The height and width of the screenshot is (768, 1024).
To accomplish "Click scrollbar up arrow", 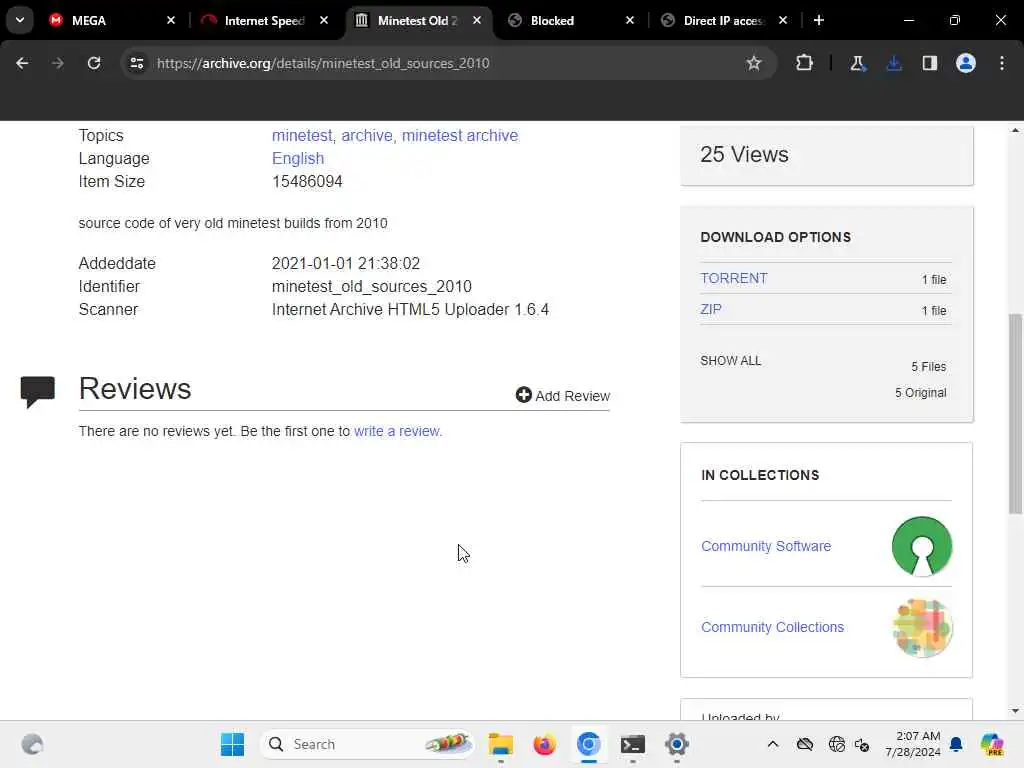I will pyautogui.click(x=1015, y=130).
